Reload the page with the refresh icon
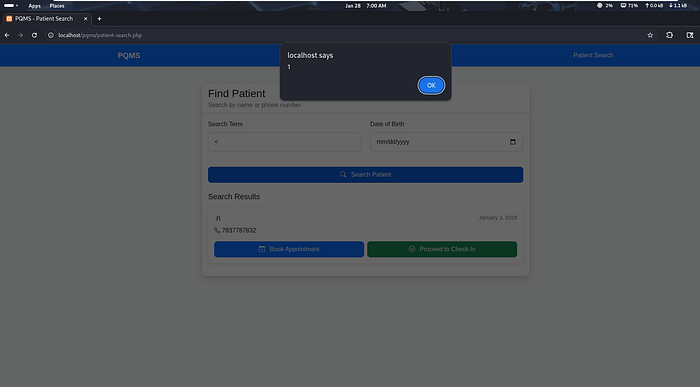 [34, 35]
